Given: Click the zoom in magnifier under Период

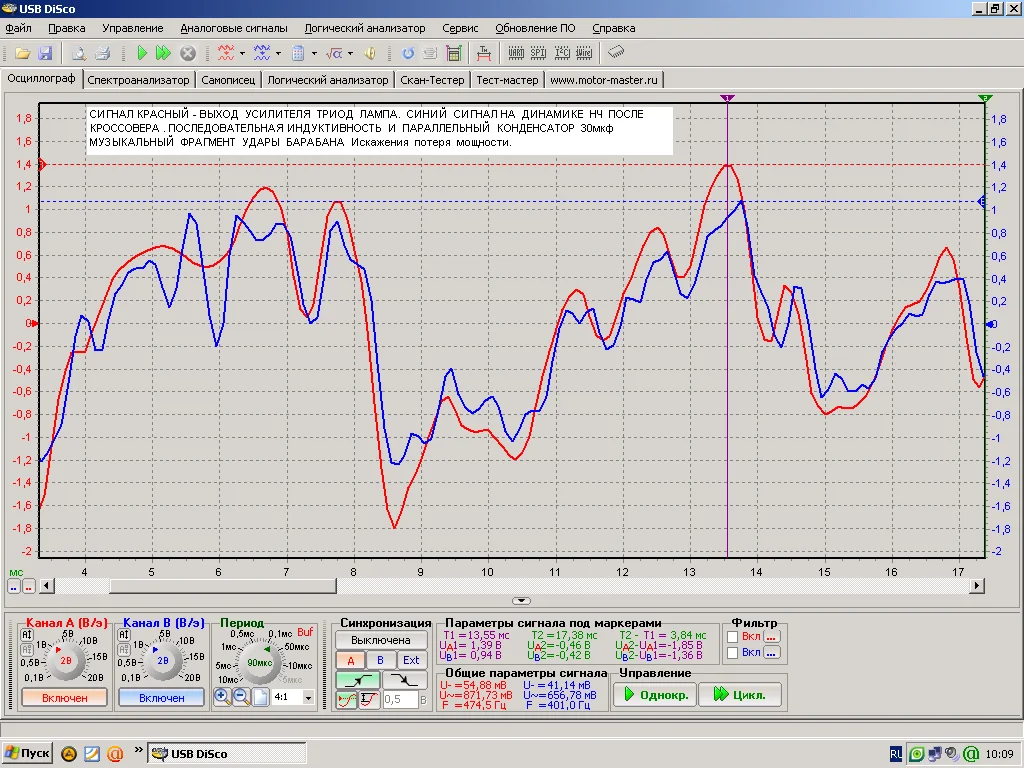Looking at the screenshot, I should (222, 696).
